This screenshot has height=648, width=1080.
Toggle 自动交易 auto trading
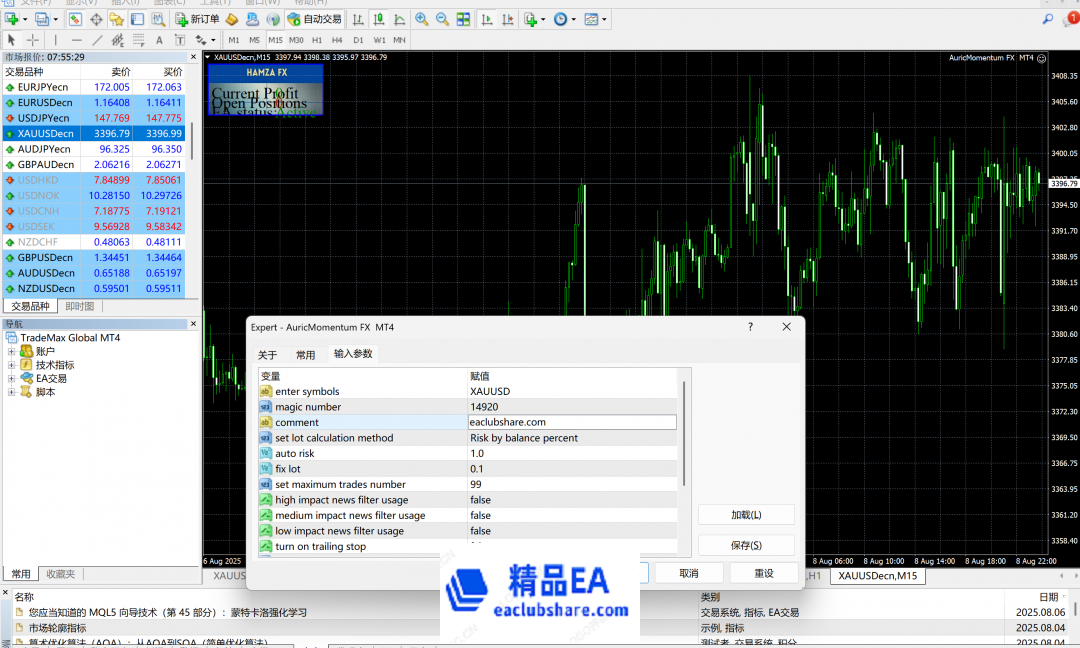pyautogui.click(x=315, y=19)
